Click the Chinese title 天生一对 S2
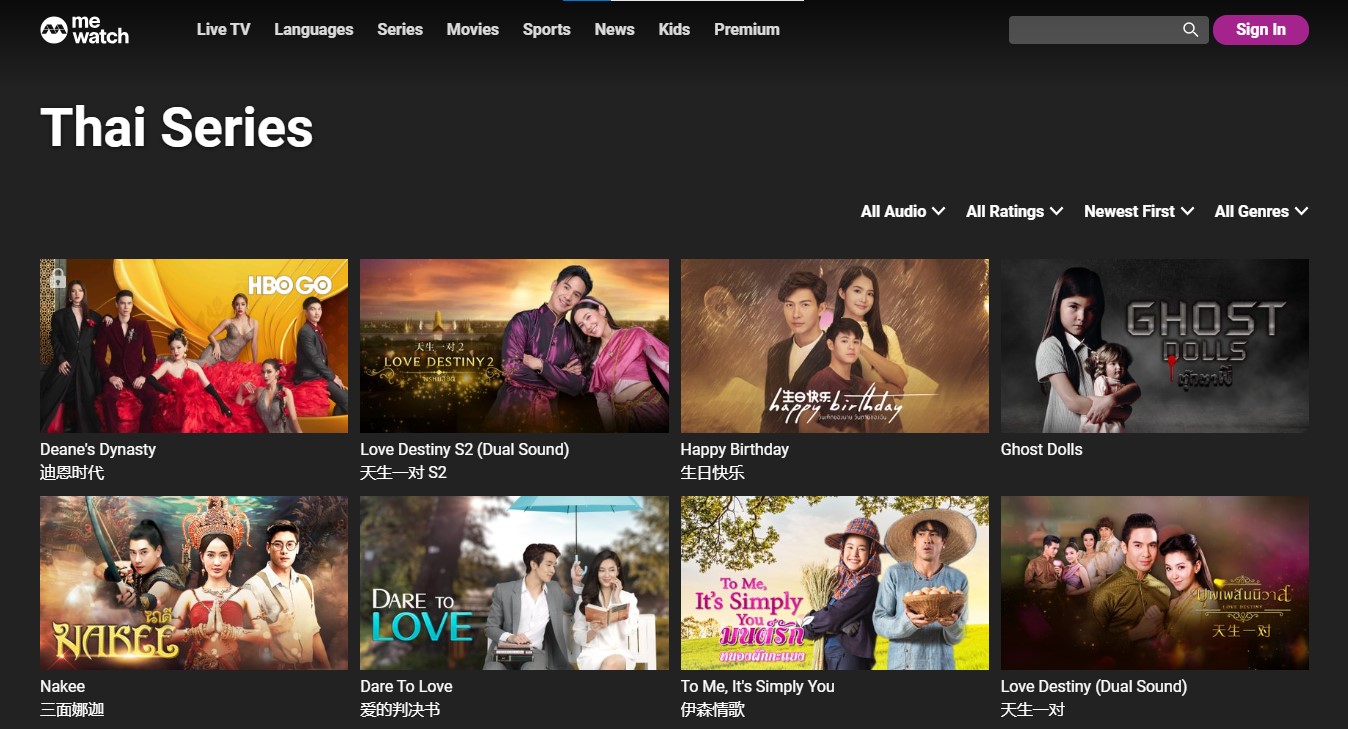This screenshot has width=1348, height=729. point(403,472)
